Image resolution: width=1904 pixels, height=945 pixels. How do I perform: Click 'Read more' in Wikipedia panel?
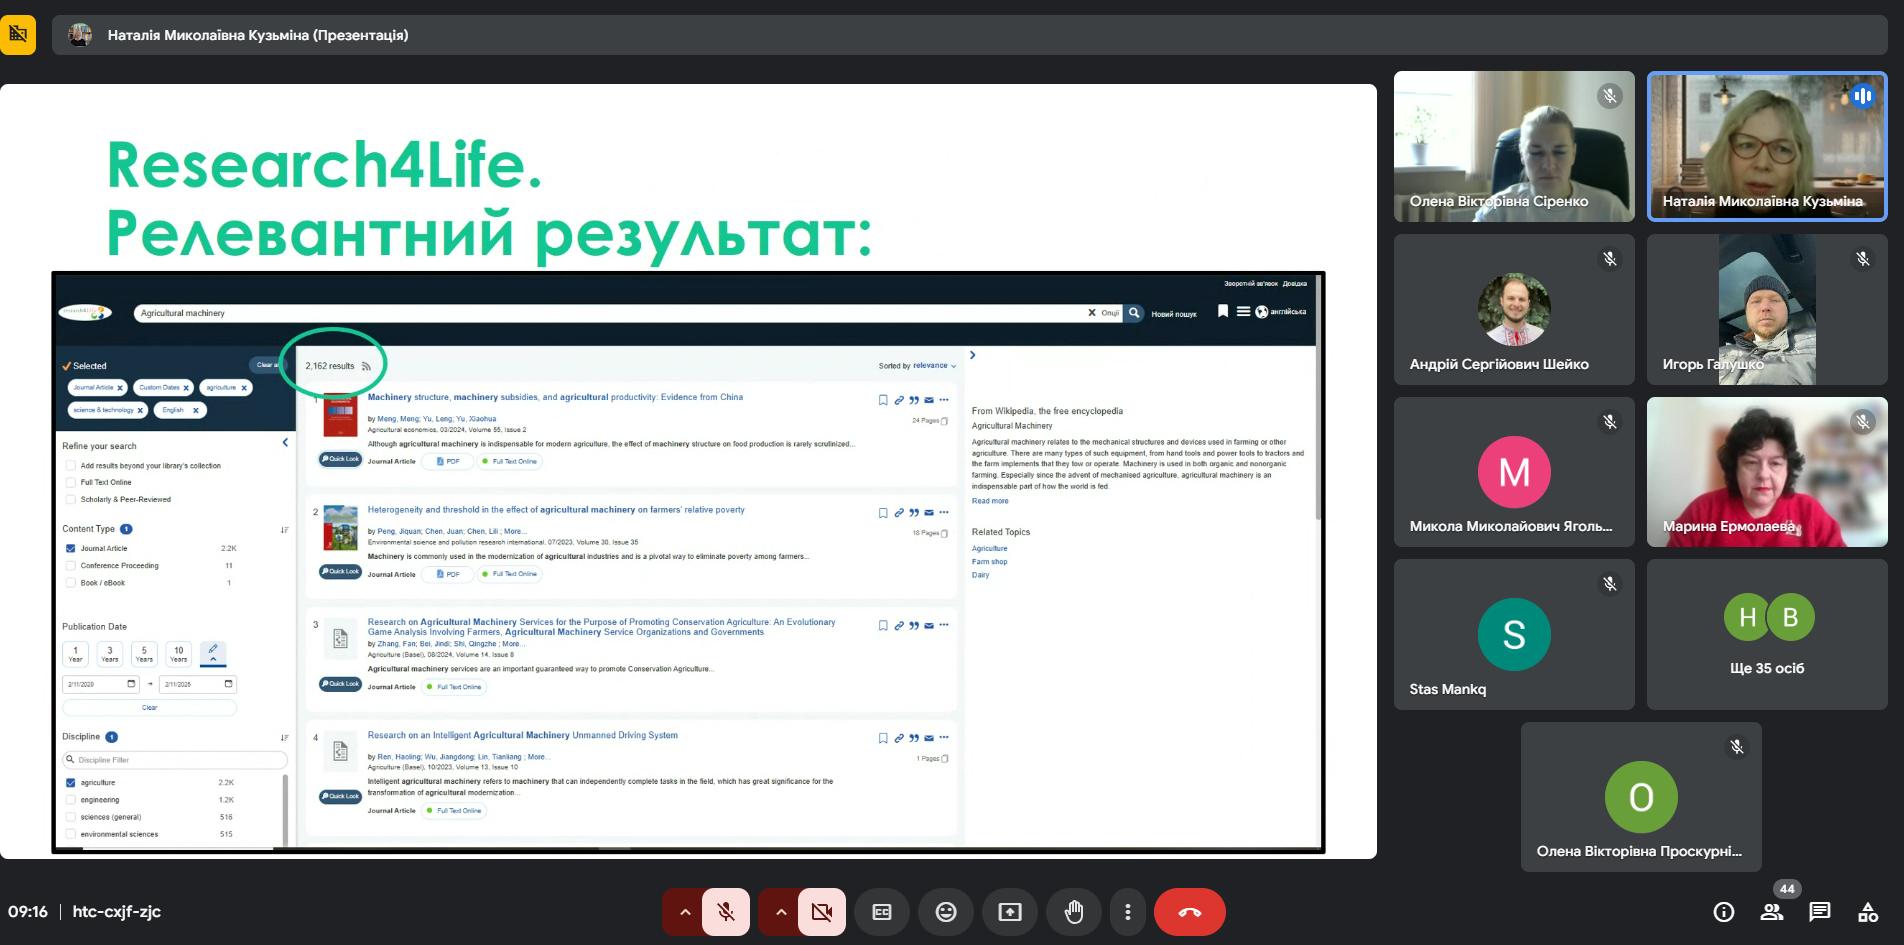pos(990,501)
